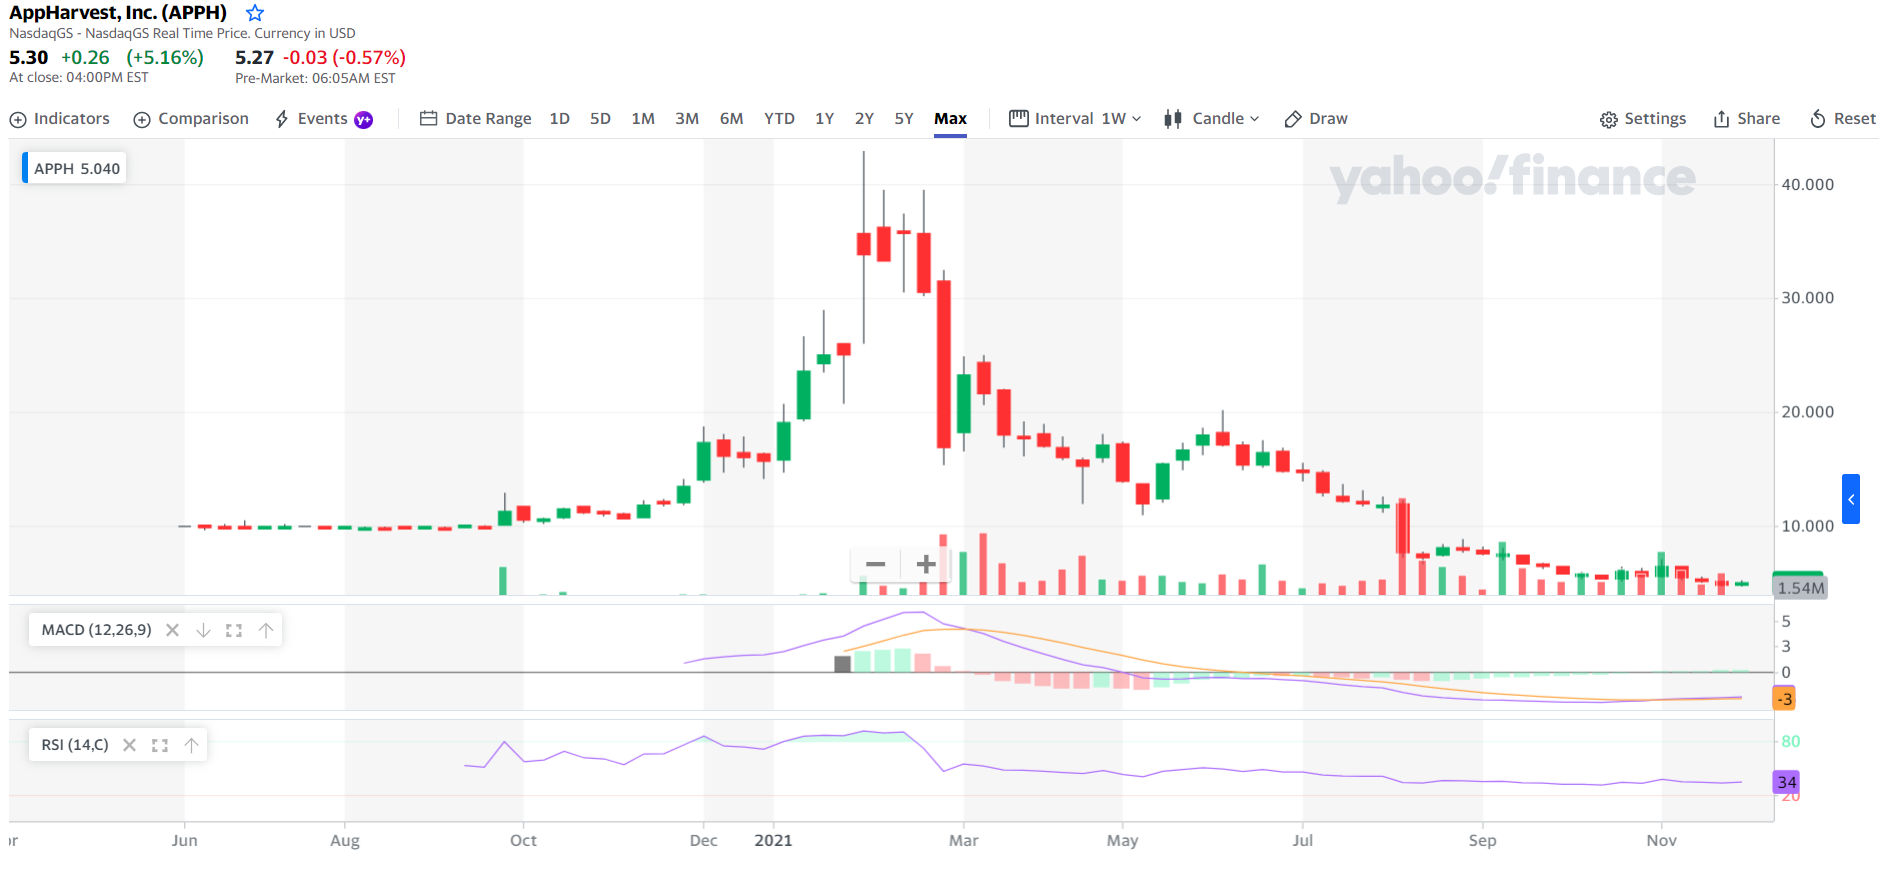
Task: Select the 5D range
Action: (x=600, y=119)
